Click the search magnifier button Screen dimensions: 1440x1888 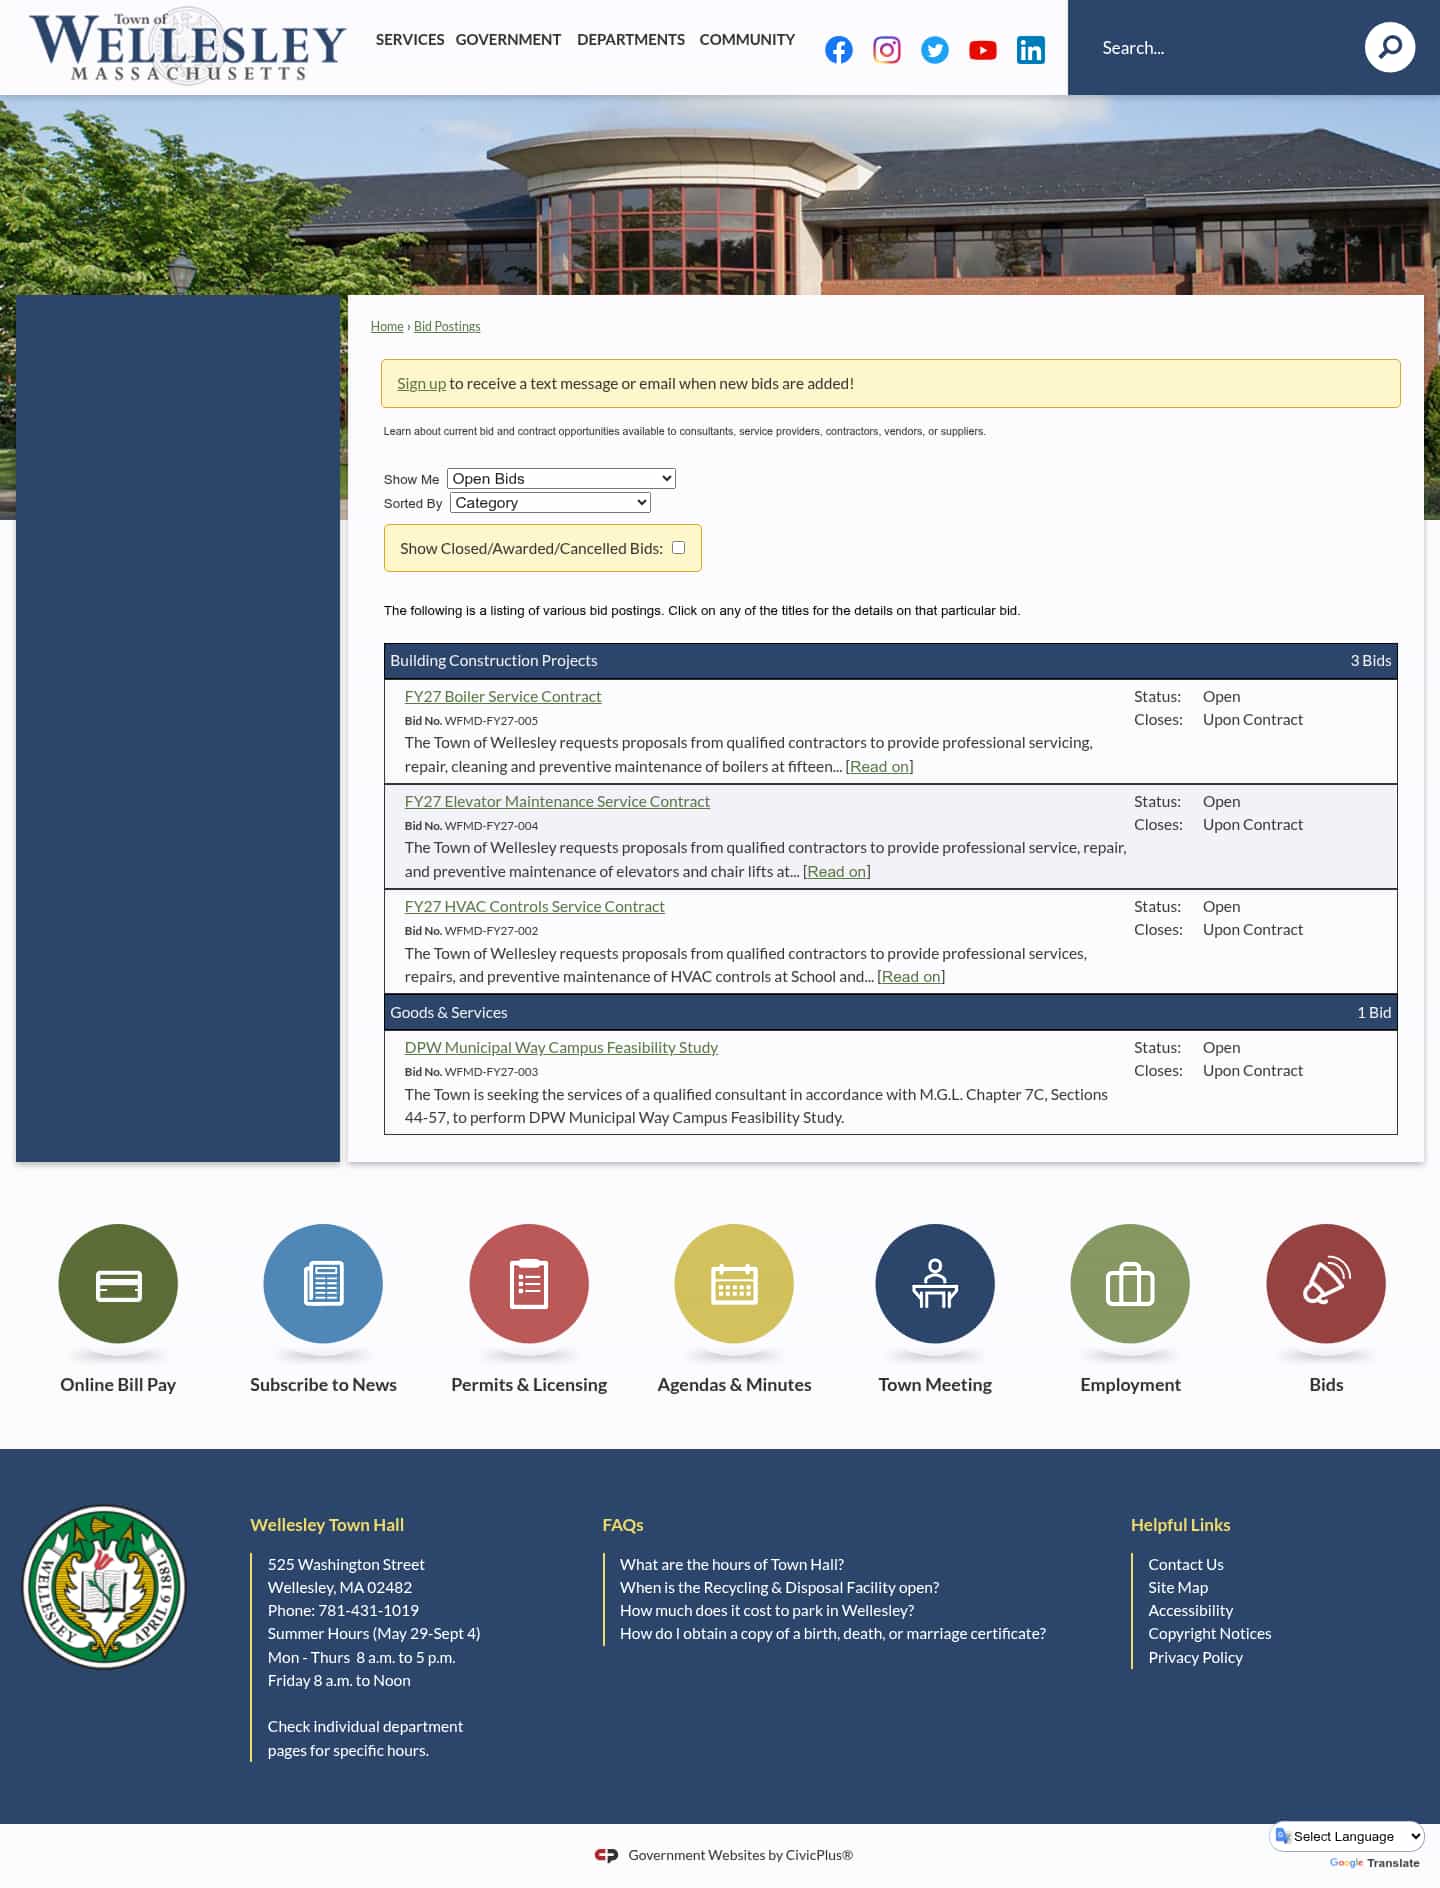click(x=1389, y=47)
